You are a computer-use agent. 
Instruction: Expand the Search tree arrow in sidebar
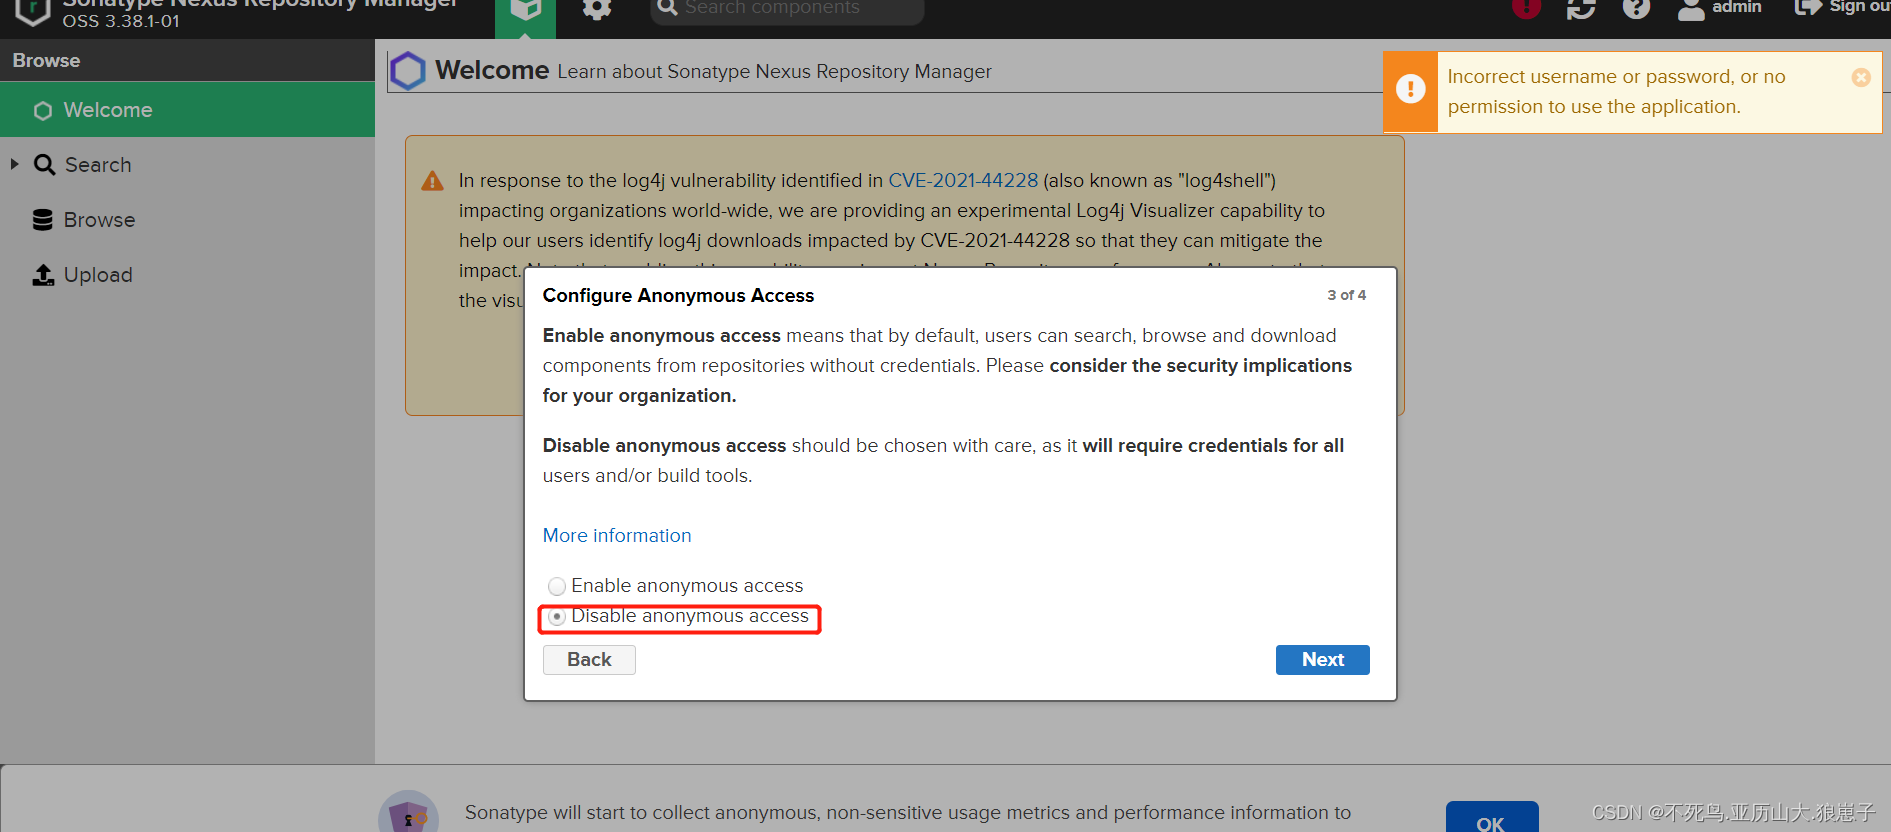pos(15,164)
